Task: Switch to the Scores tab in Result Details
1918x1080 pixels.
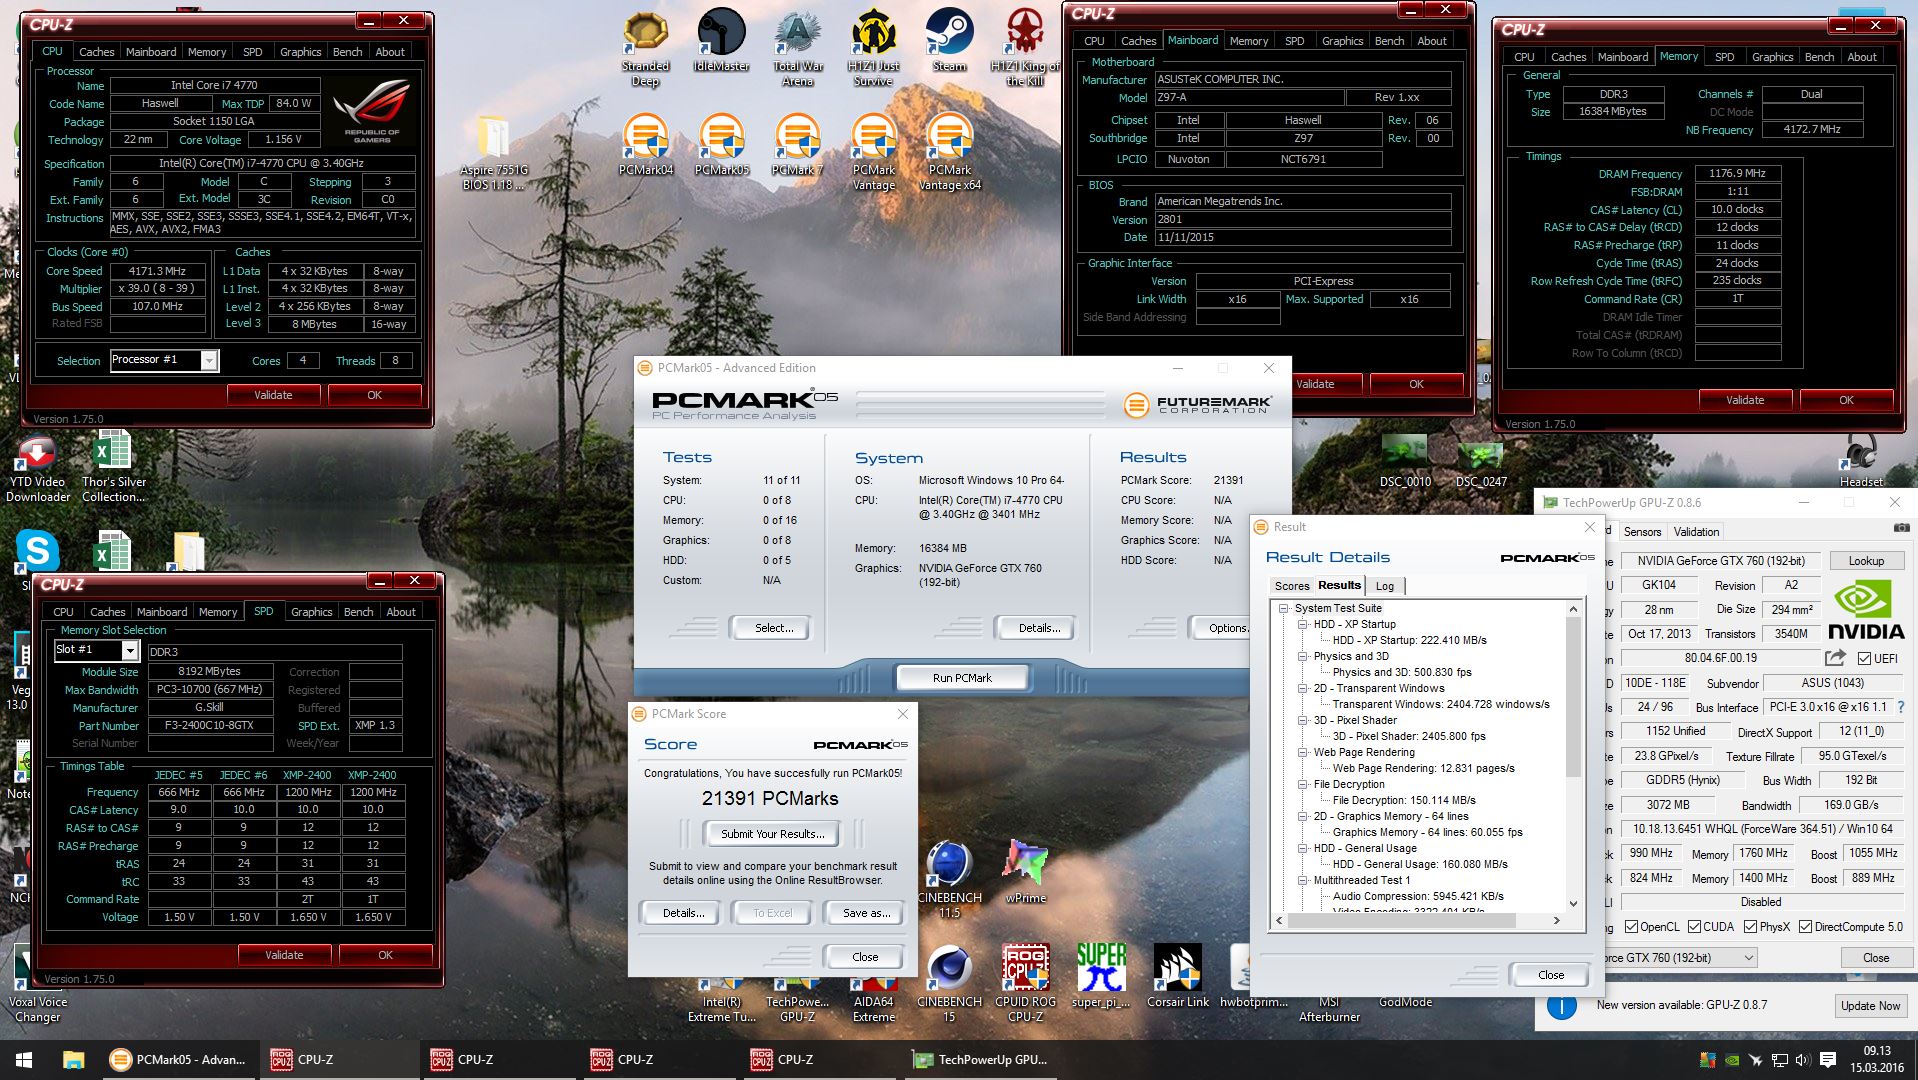Action: (1291, 586)
